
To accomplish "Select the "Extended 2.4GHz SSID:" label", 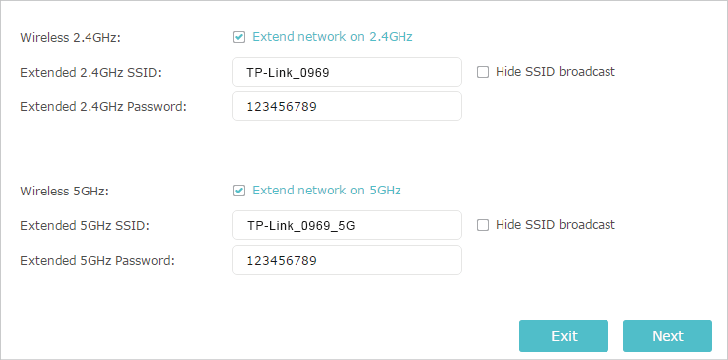I will [91, 72].
